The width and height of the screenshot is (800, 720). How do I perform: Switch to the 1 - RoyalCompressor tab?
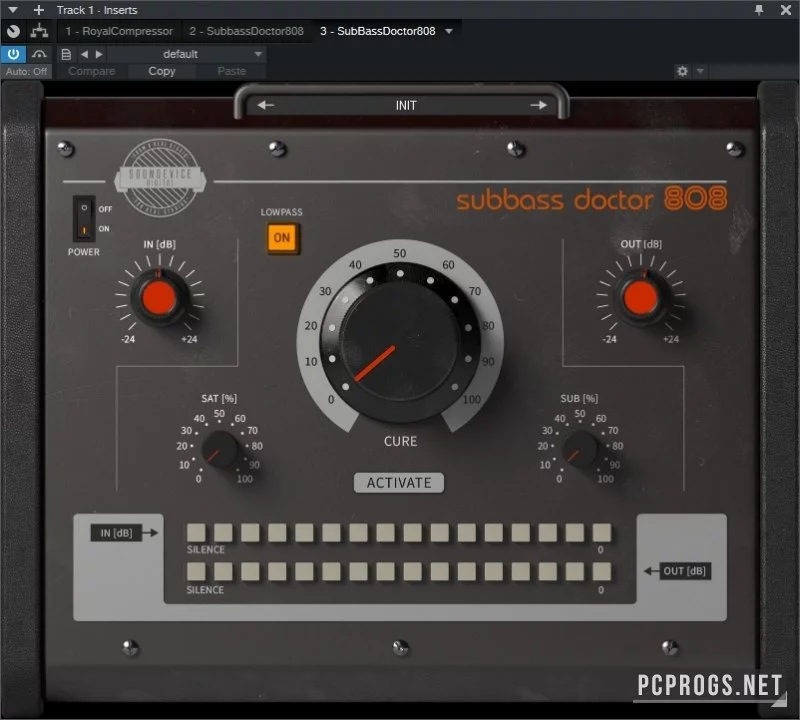pos(119,31)
